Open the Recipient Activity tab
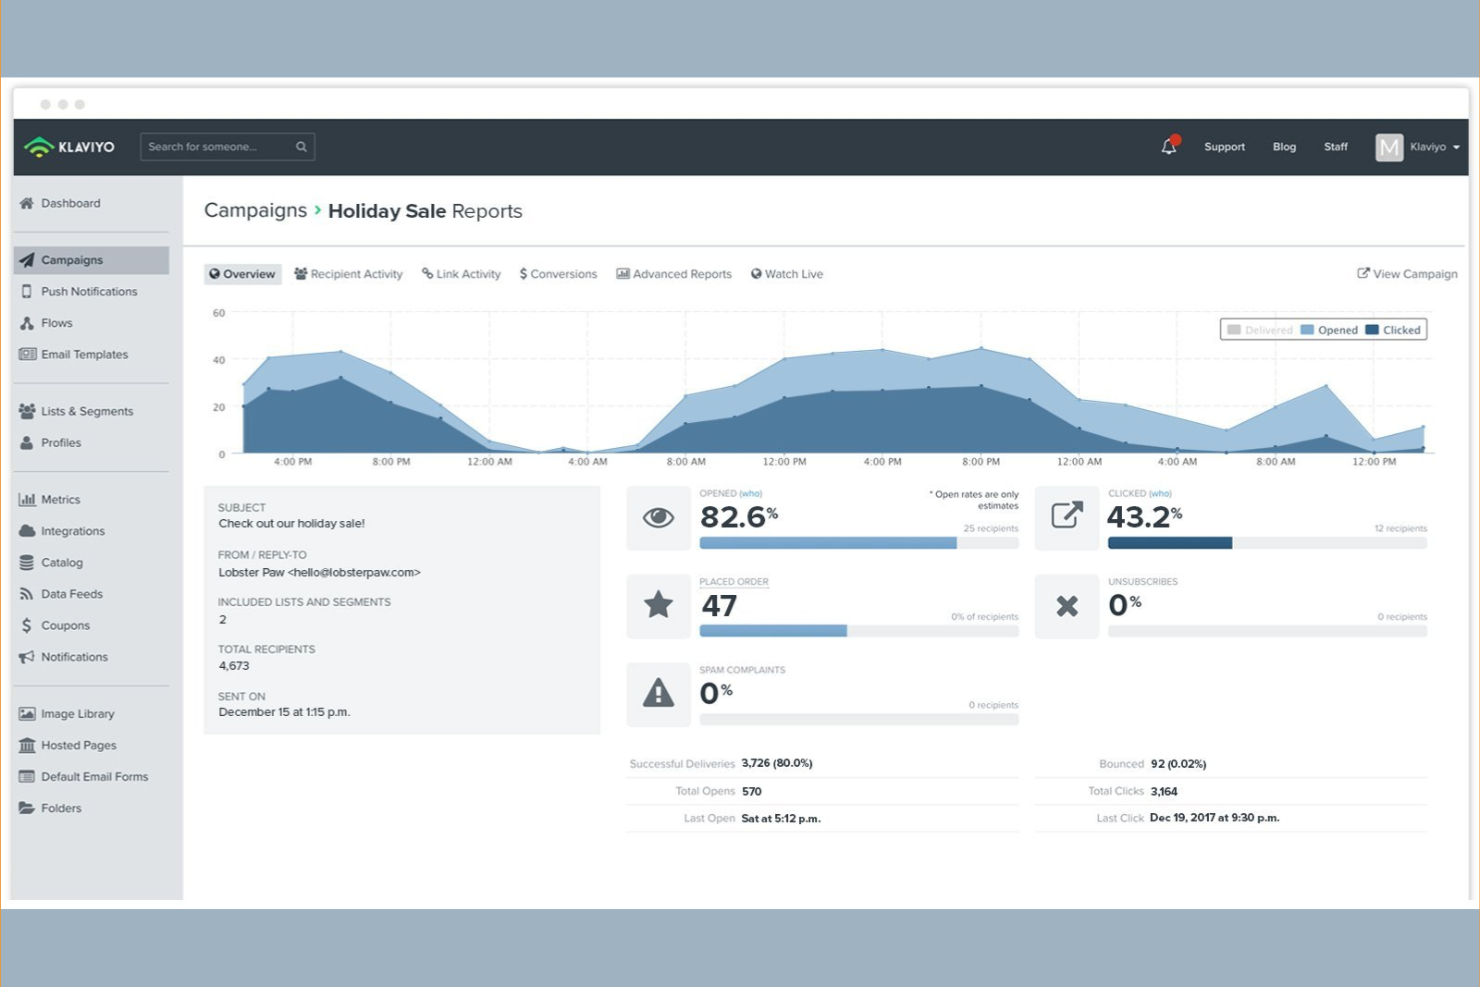Screen dimensions: 1480x987 click(x=348, y=273)
